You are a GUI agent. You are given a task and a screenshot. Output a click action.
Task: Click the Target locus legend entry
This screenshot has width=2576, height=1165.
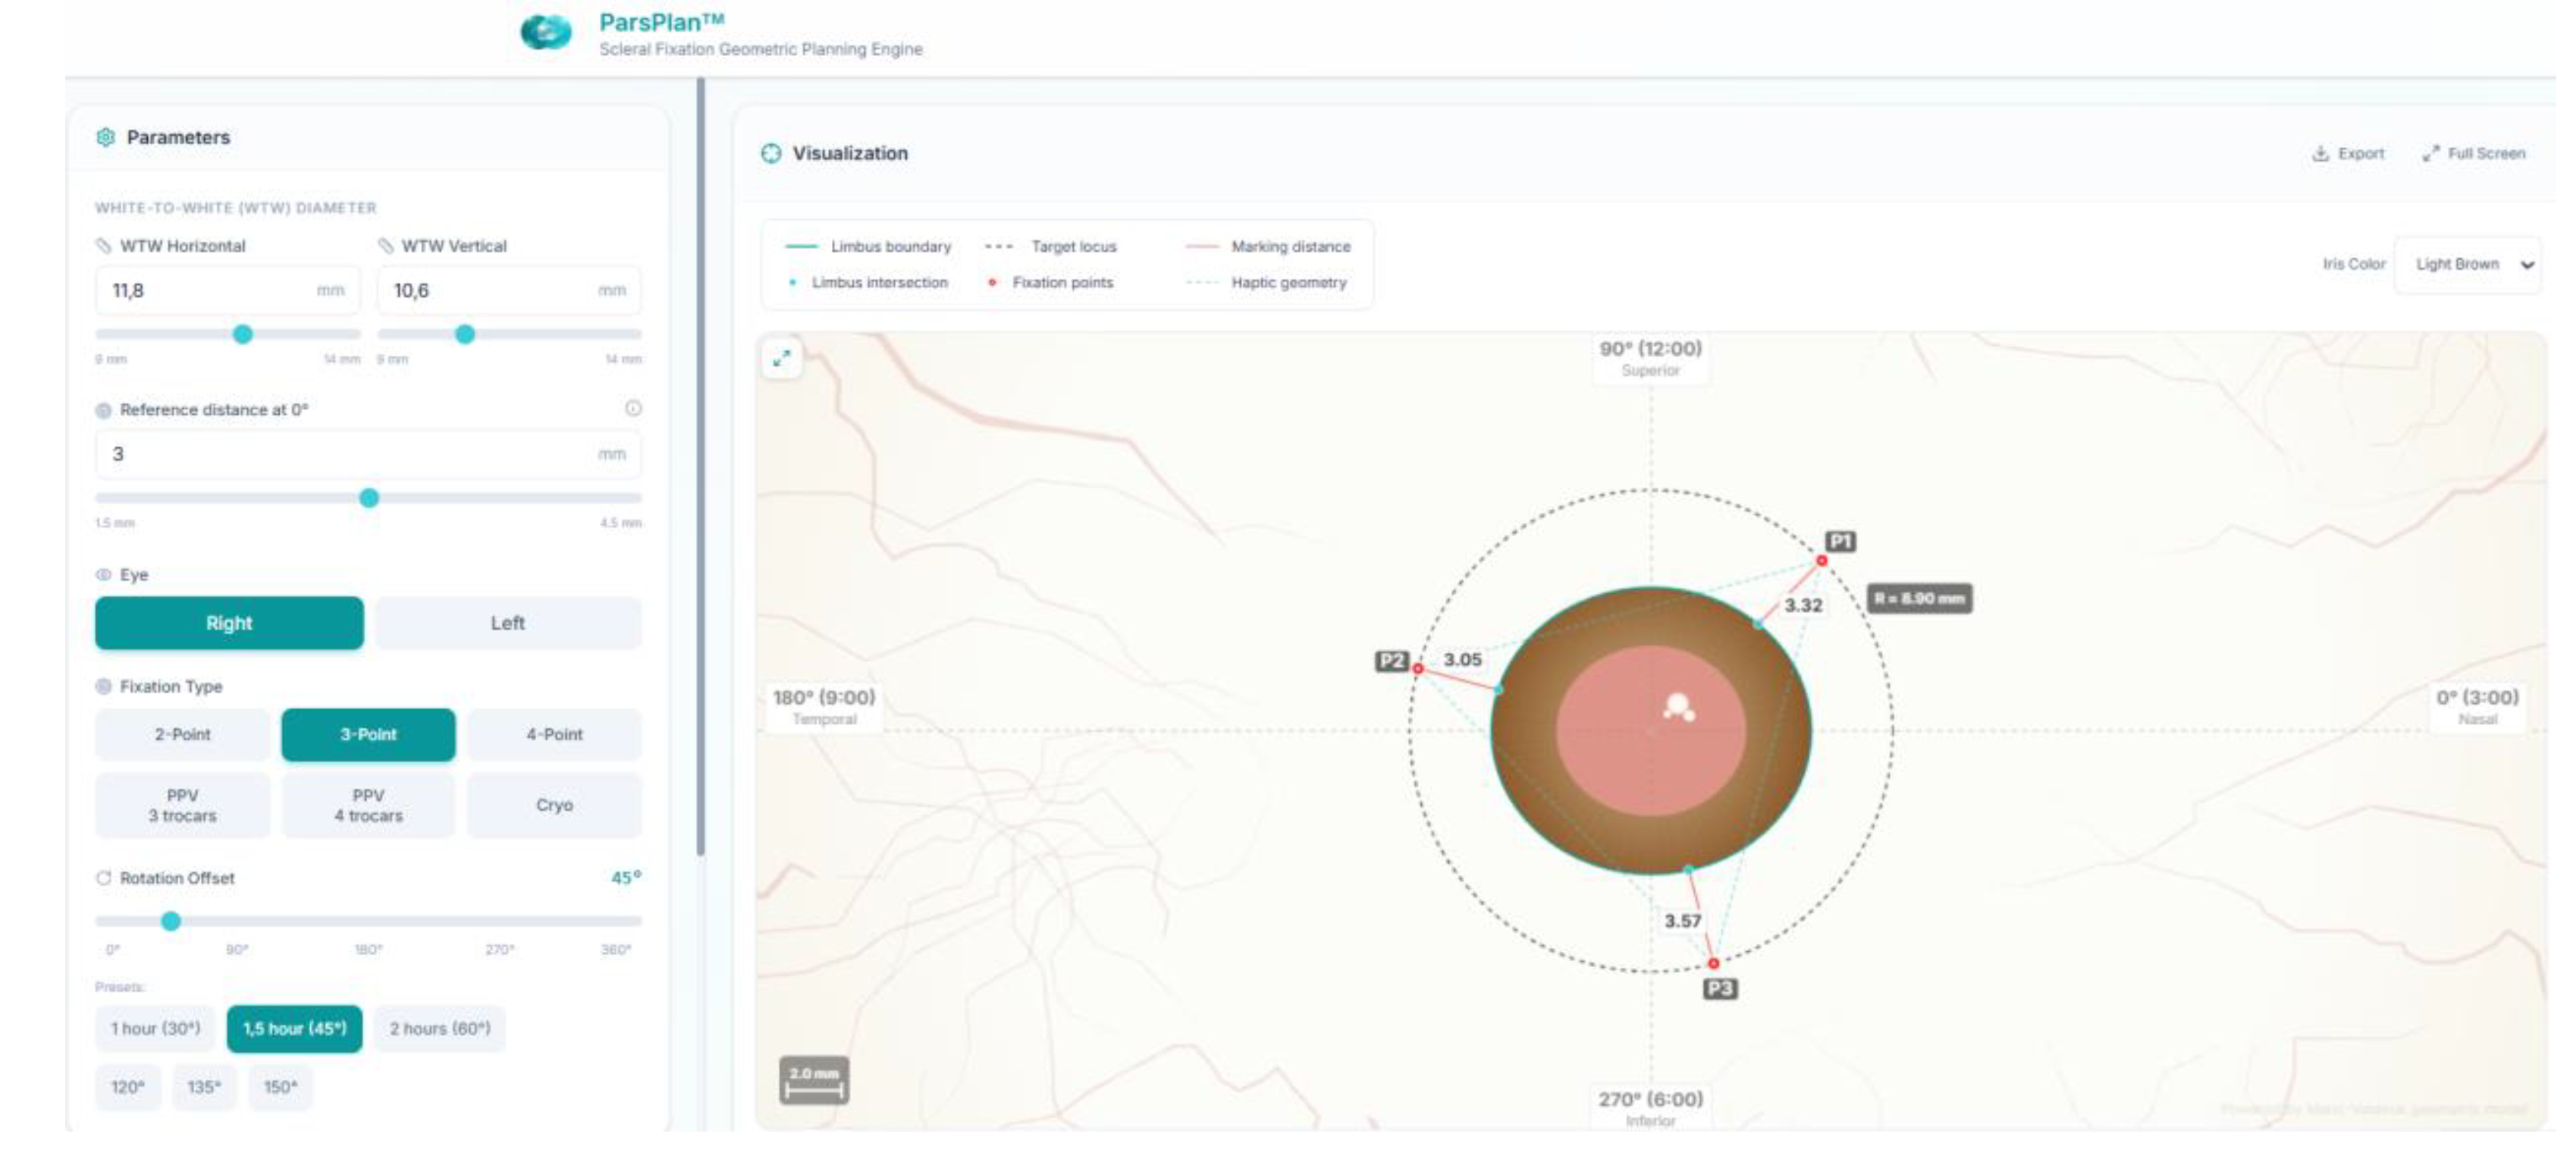tap(1051, 246)
